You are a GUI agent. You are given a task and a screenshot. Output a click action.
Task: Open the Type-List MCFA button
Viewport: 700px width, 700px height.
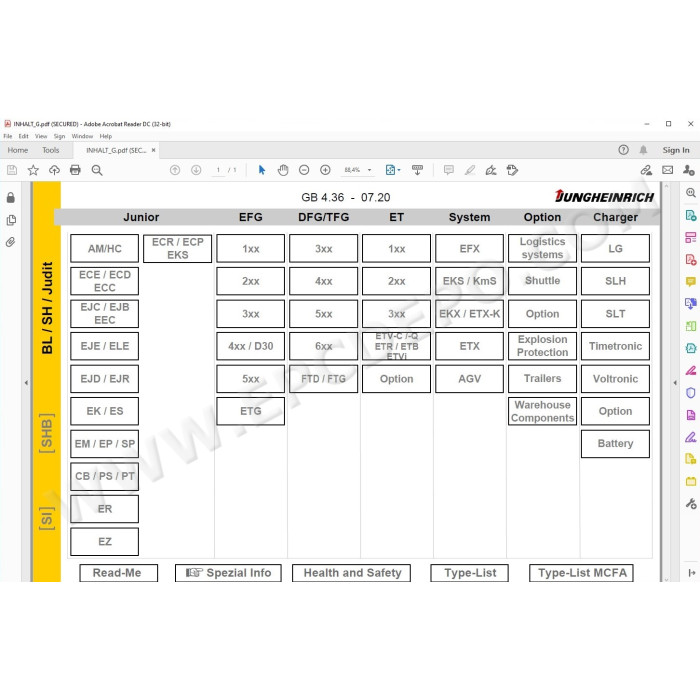tap(581, 573)
